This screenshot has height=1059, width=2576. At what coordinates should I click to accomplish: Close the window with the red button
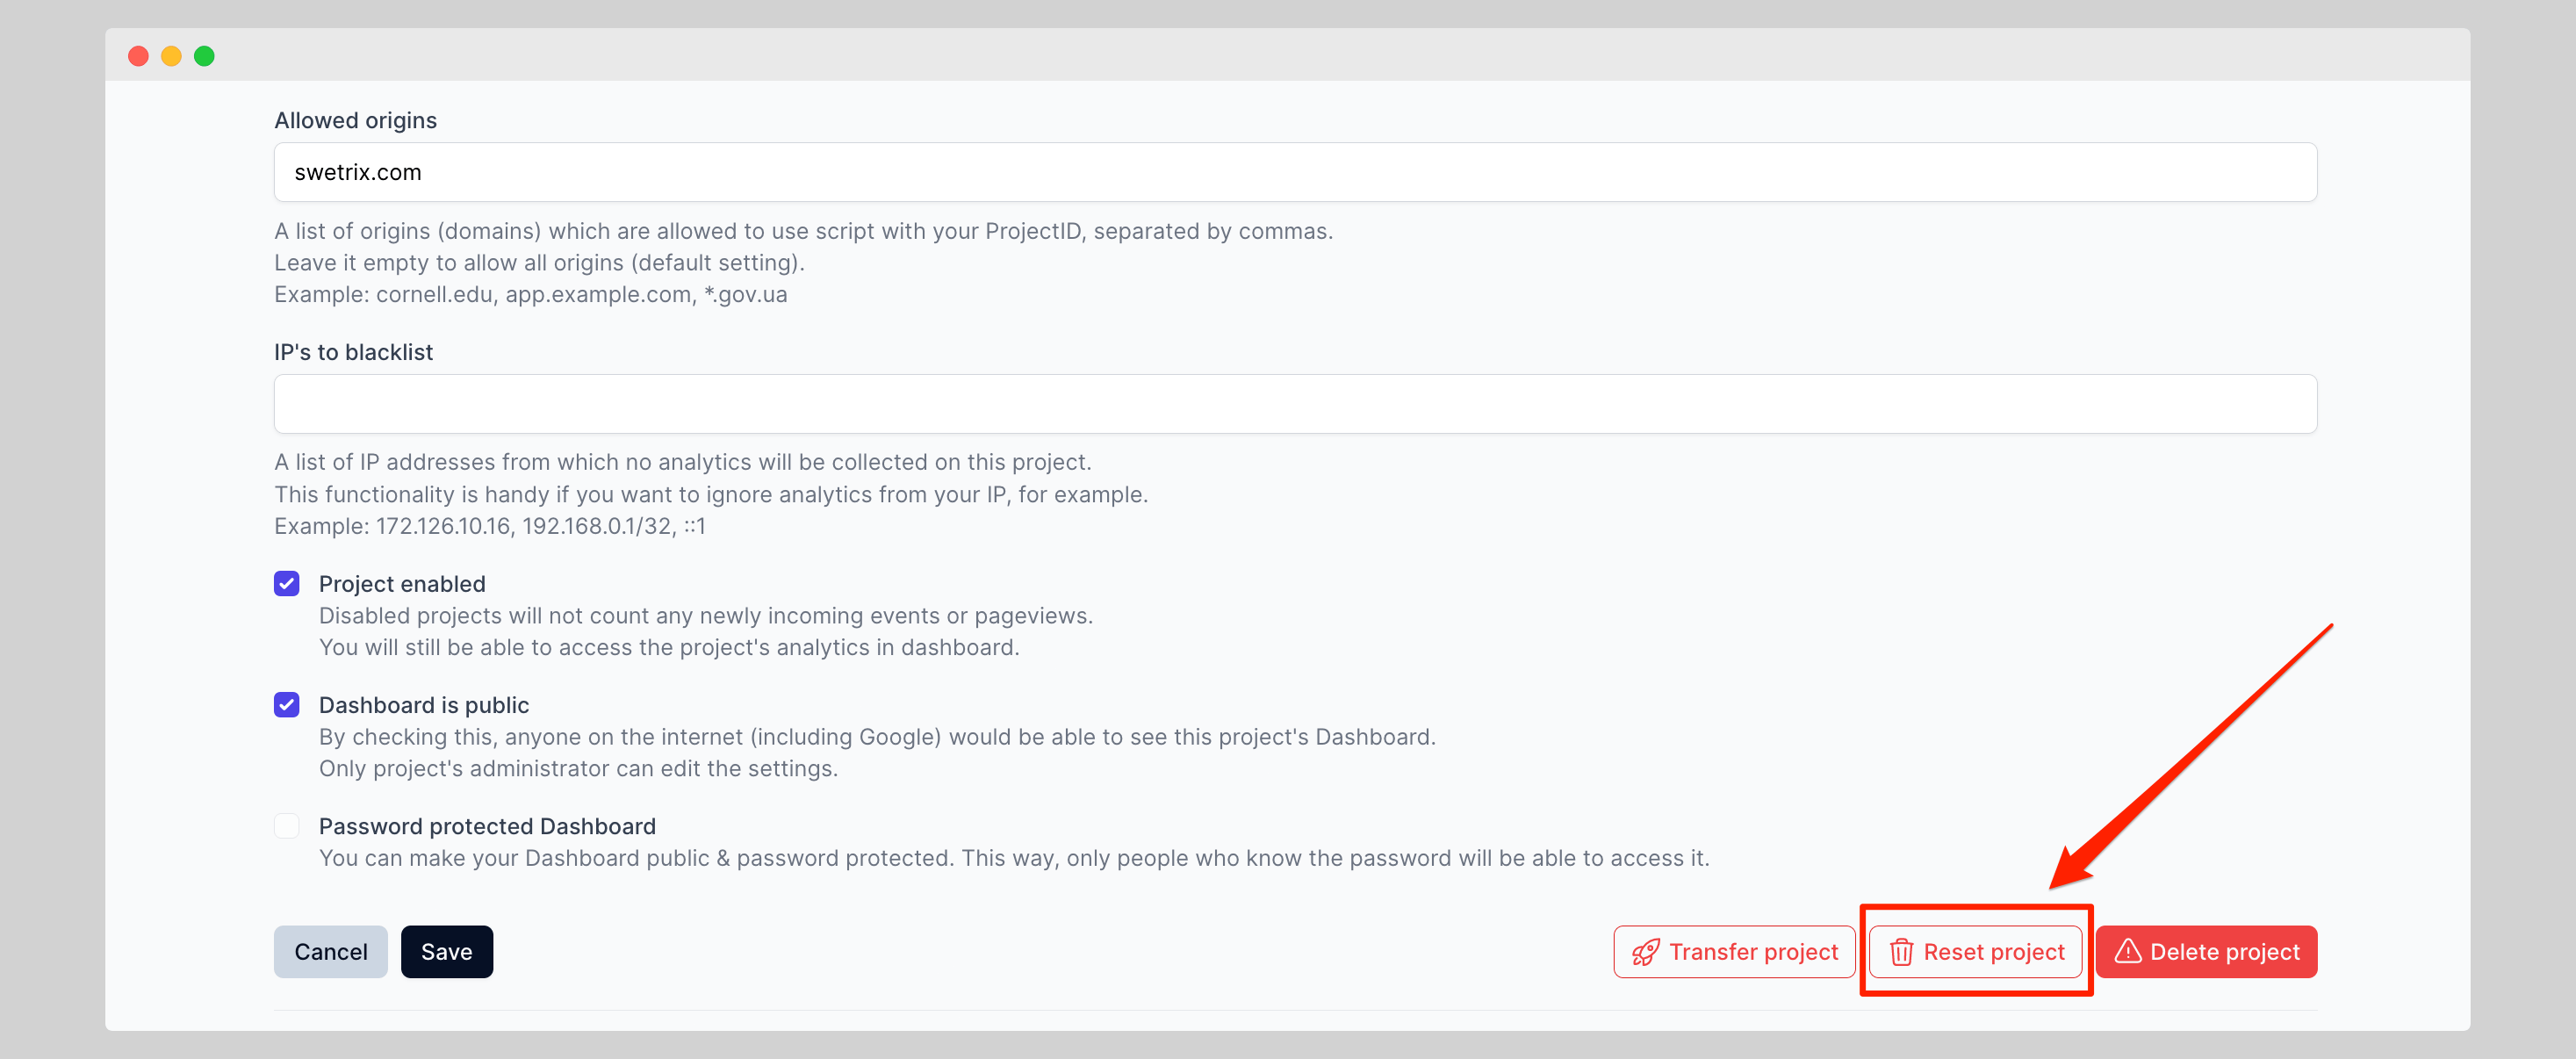point(139,56)
